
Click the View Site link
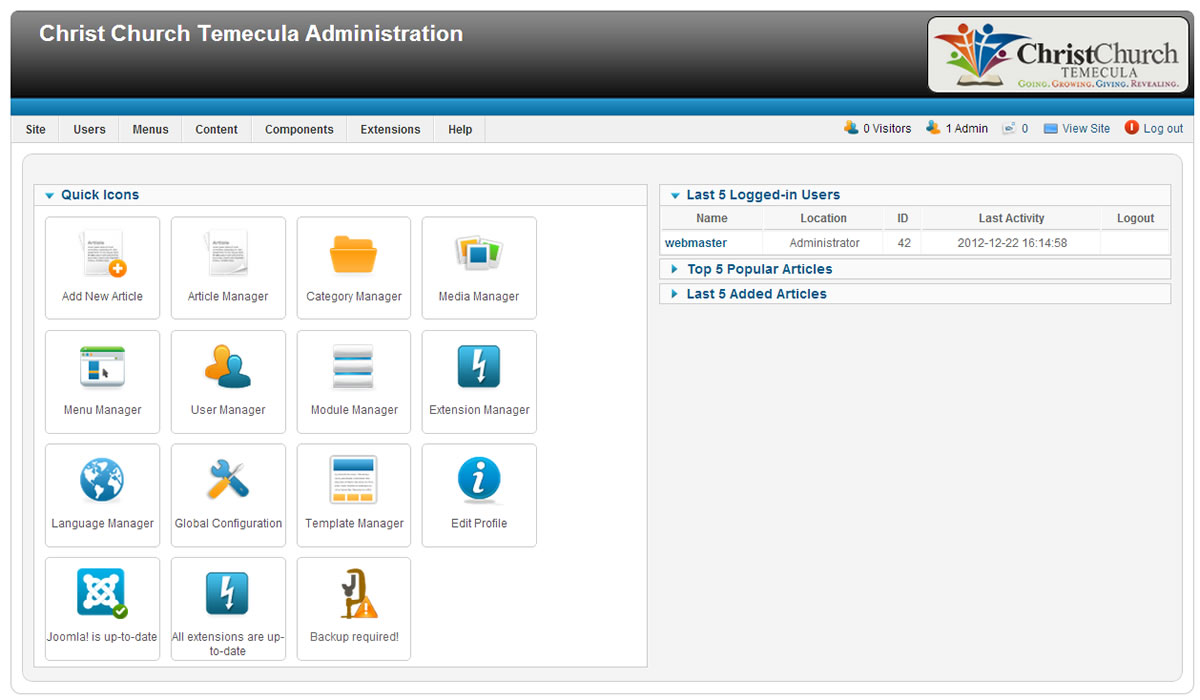click(x=1077, y=128)
